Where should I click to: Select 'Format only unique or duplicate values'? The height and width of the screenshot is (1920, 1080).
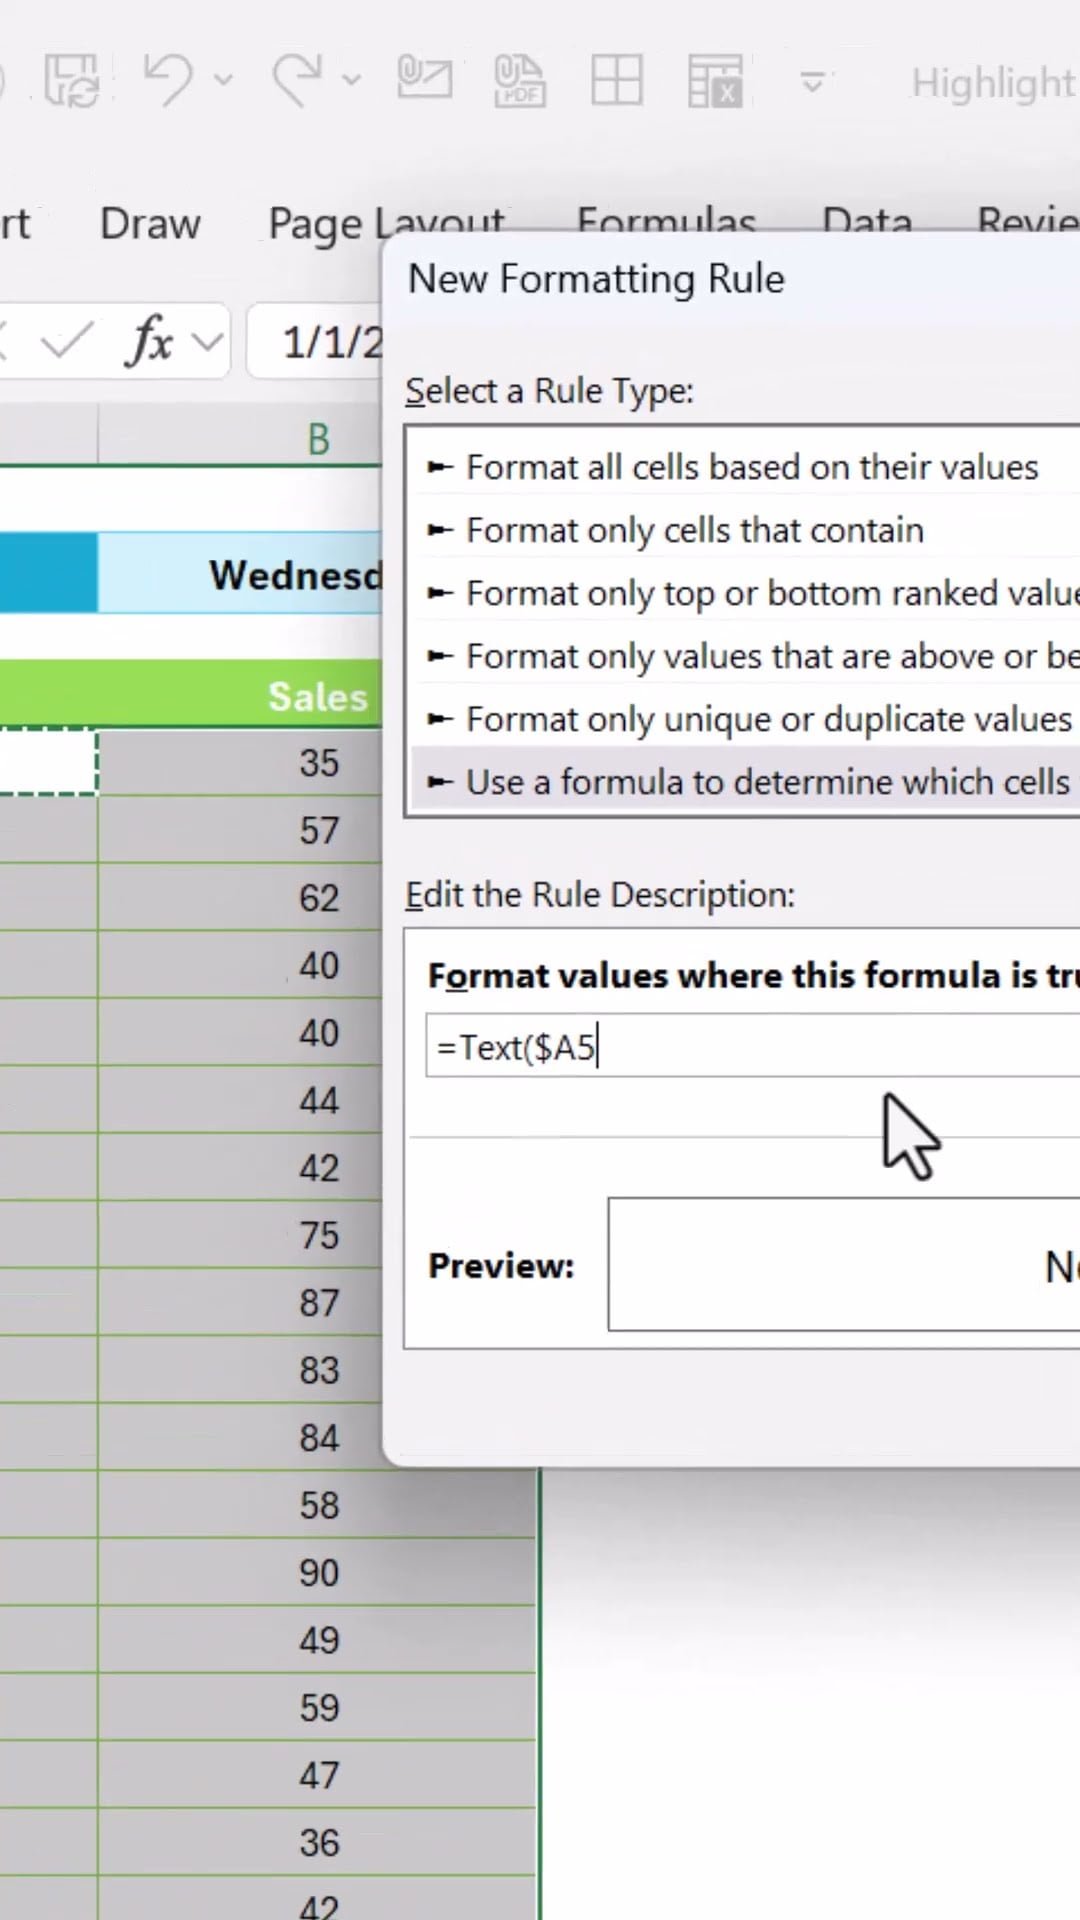pos(768,719)
